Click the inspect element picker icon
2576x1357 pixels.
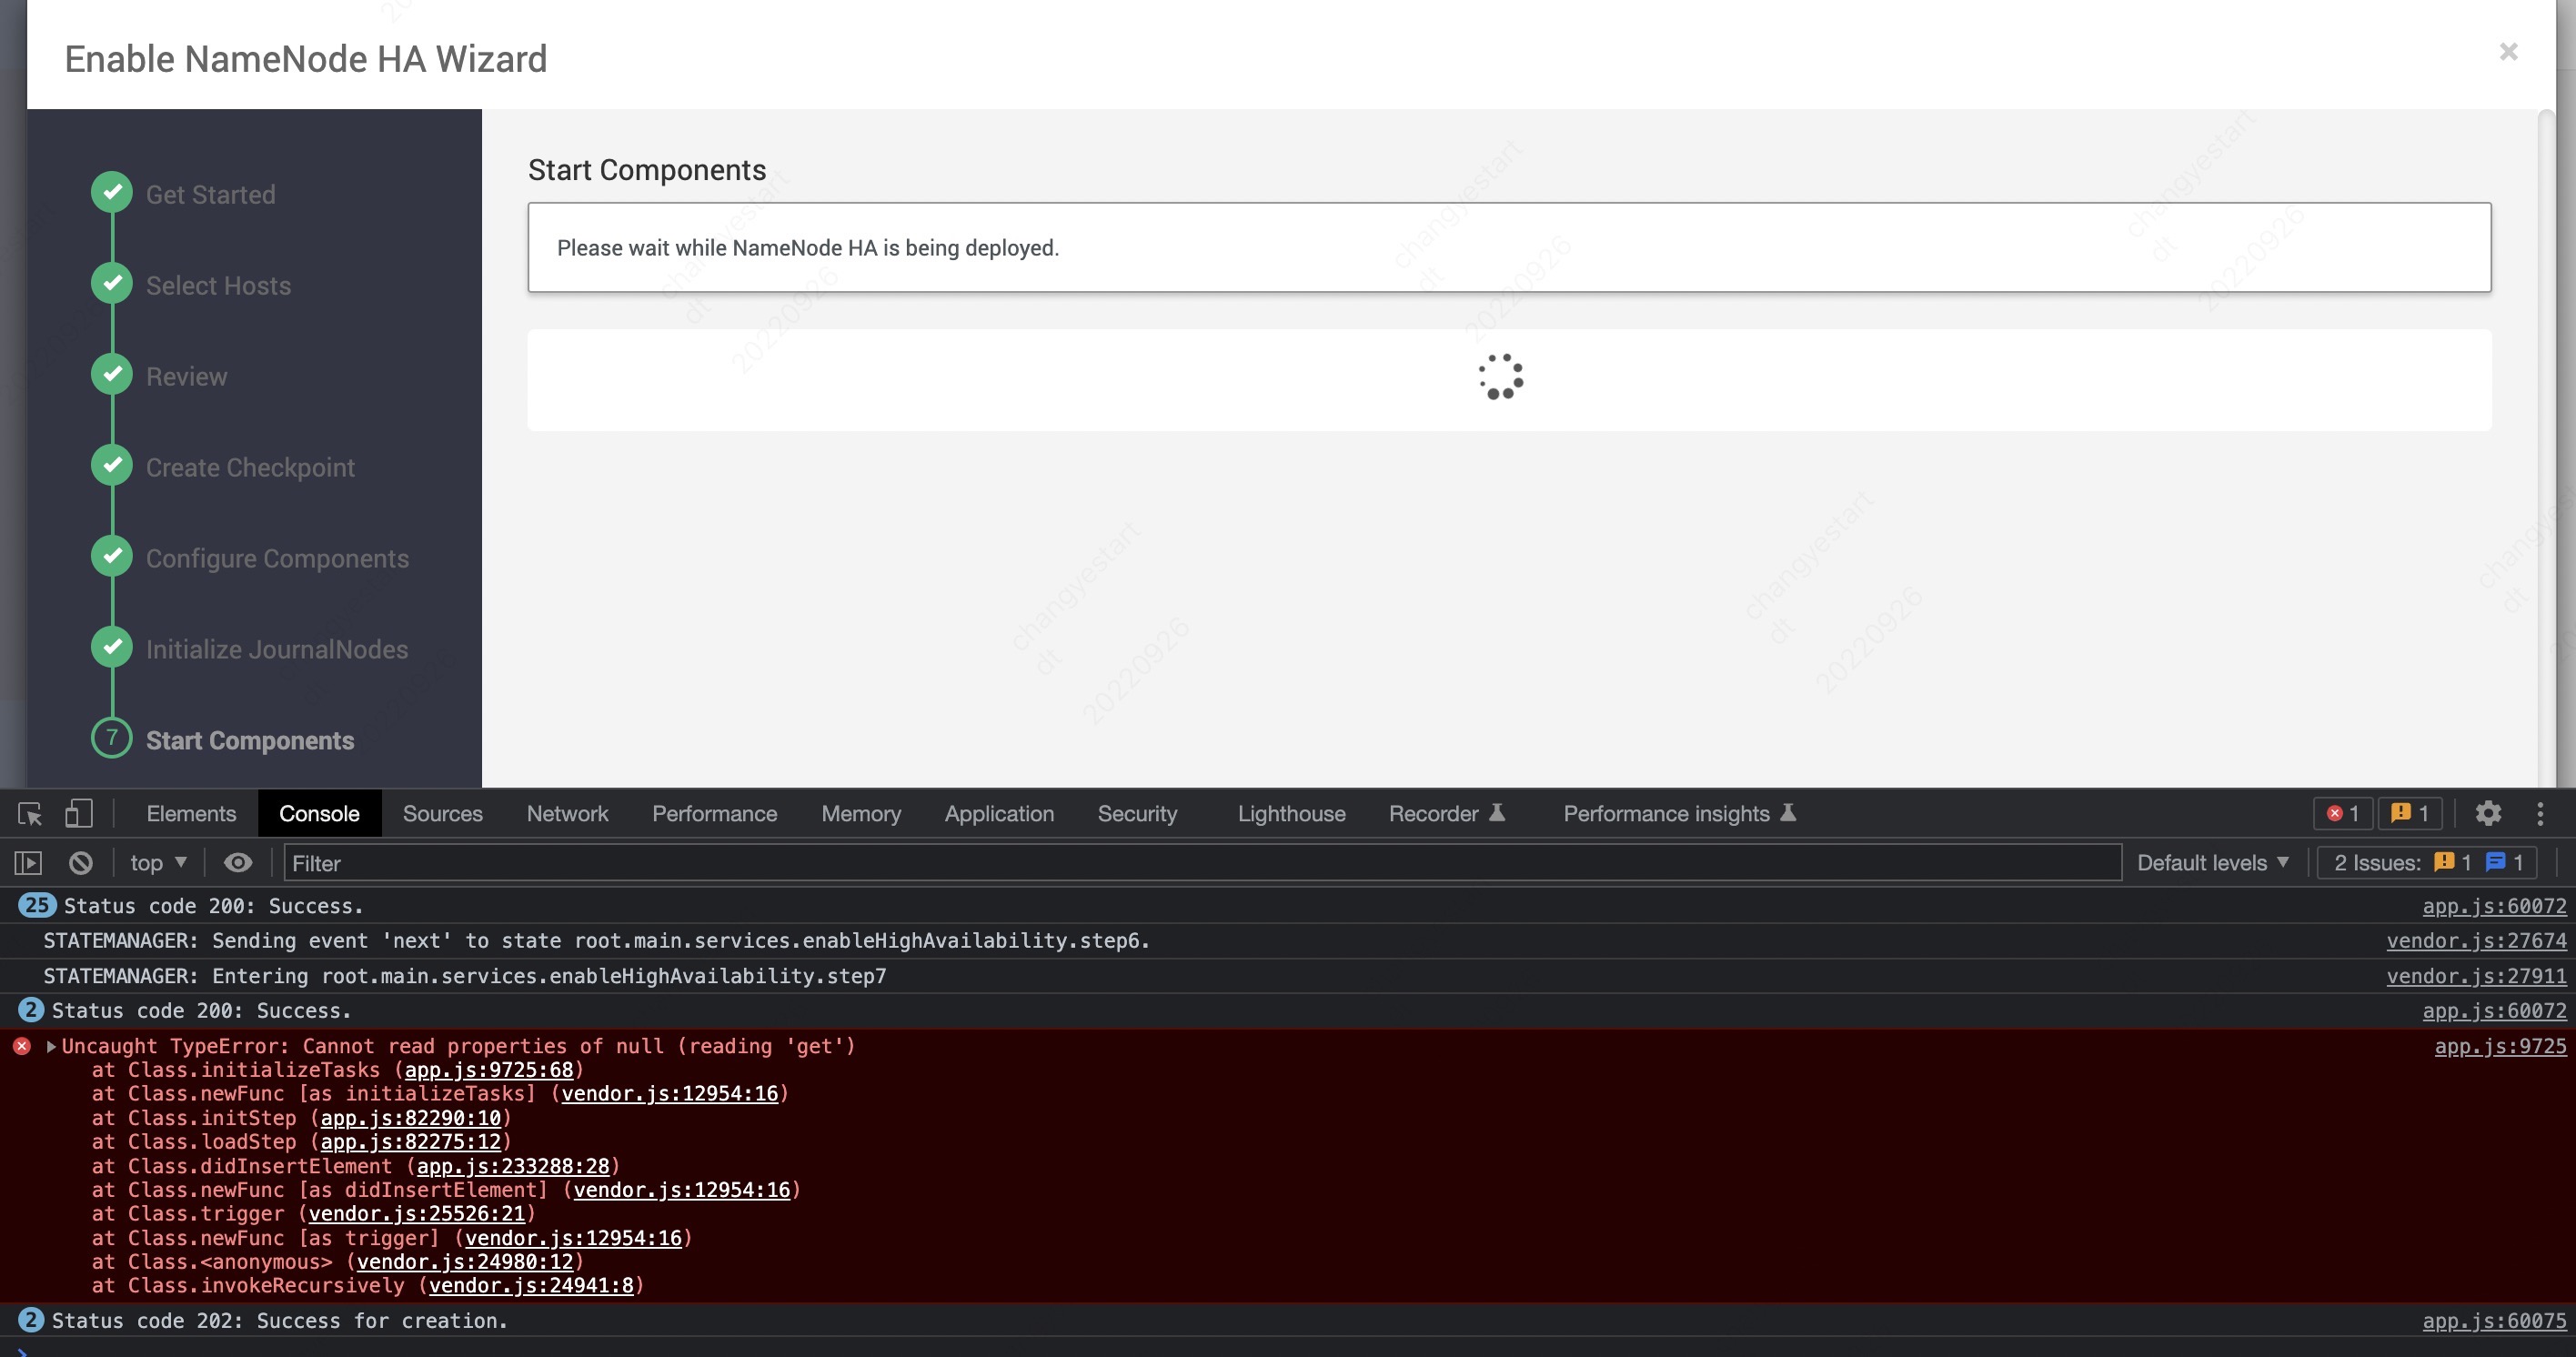30,814
